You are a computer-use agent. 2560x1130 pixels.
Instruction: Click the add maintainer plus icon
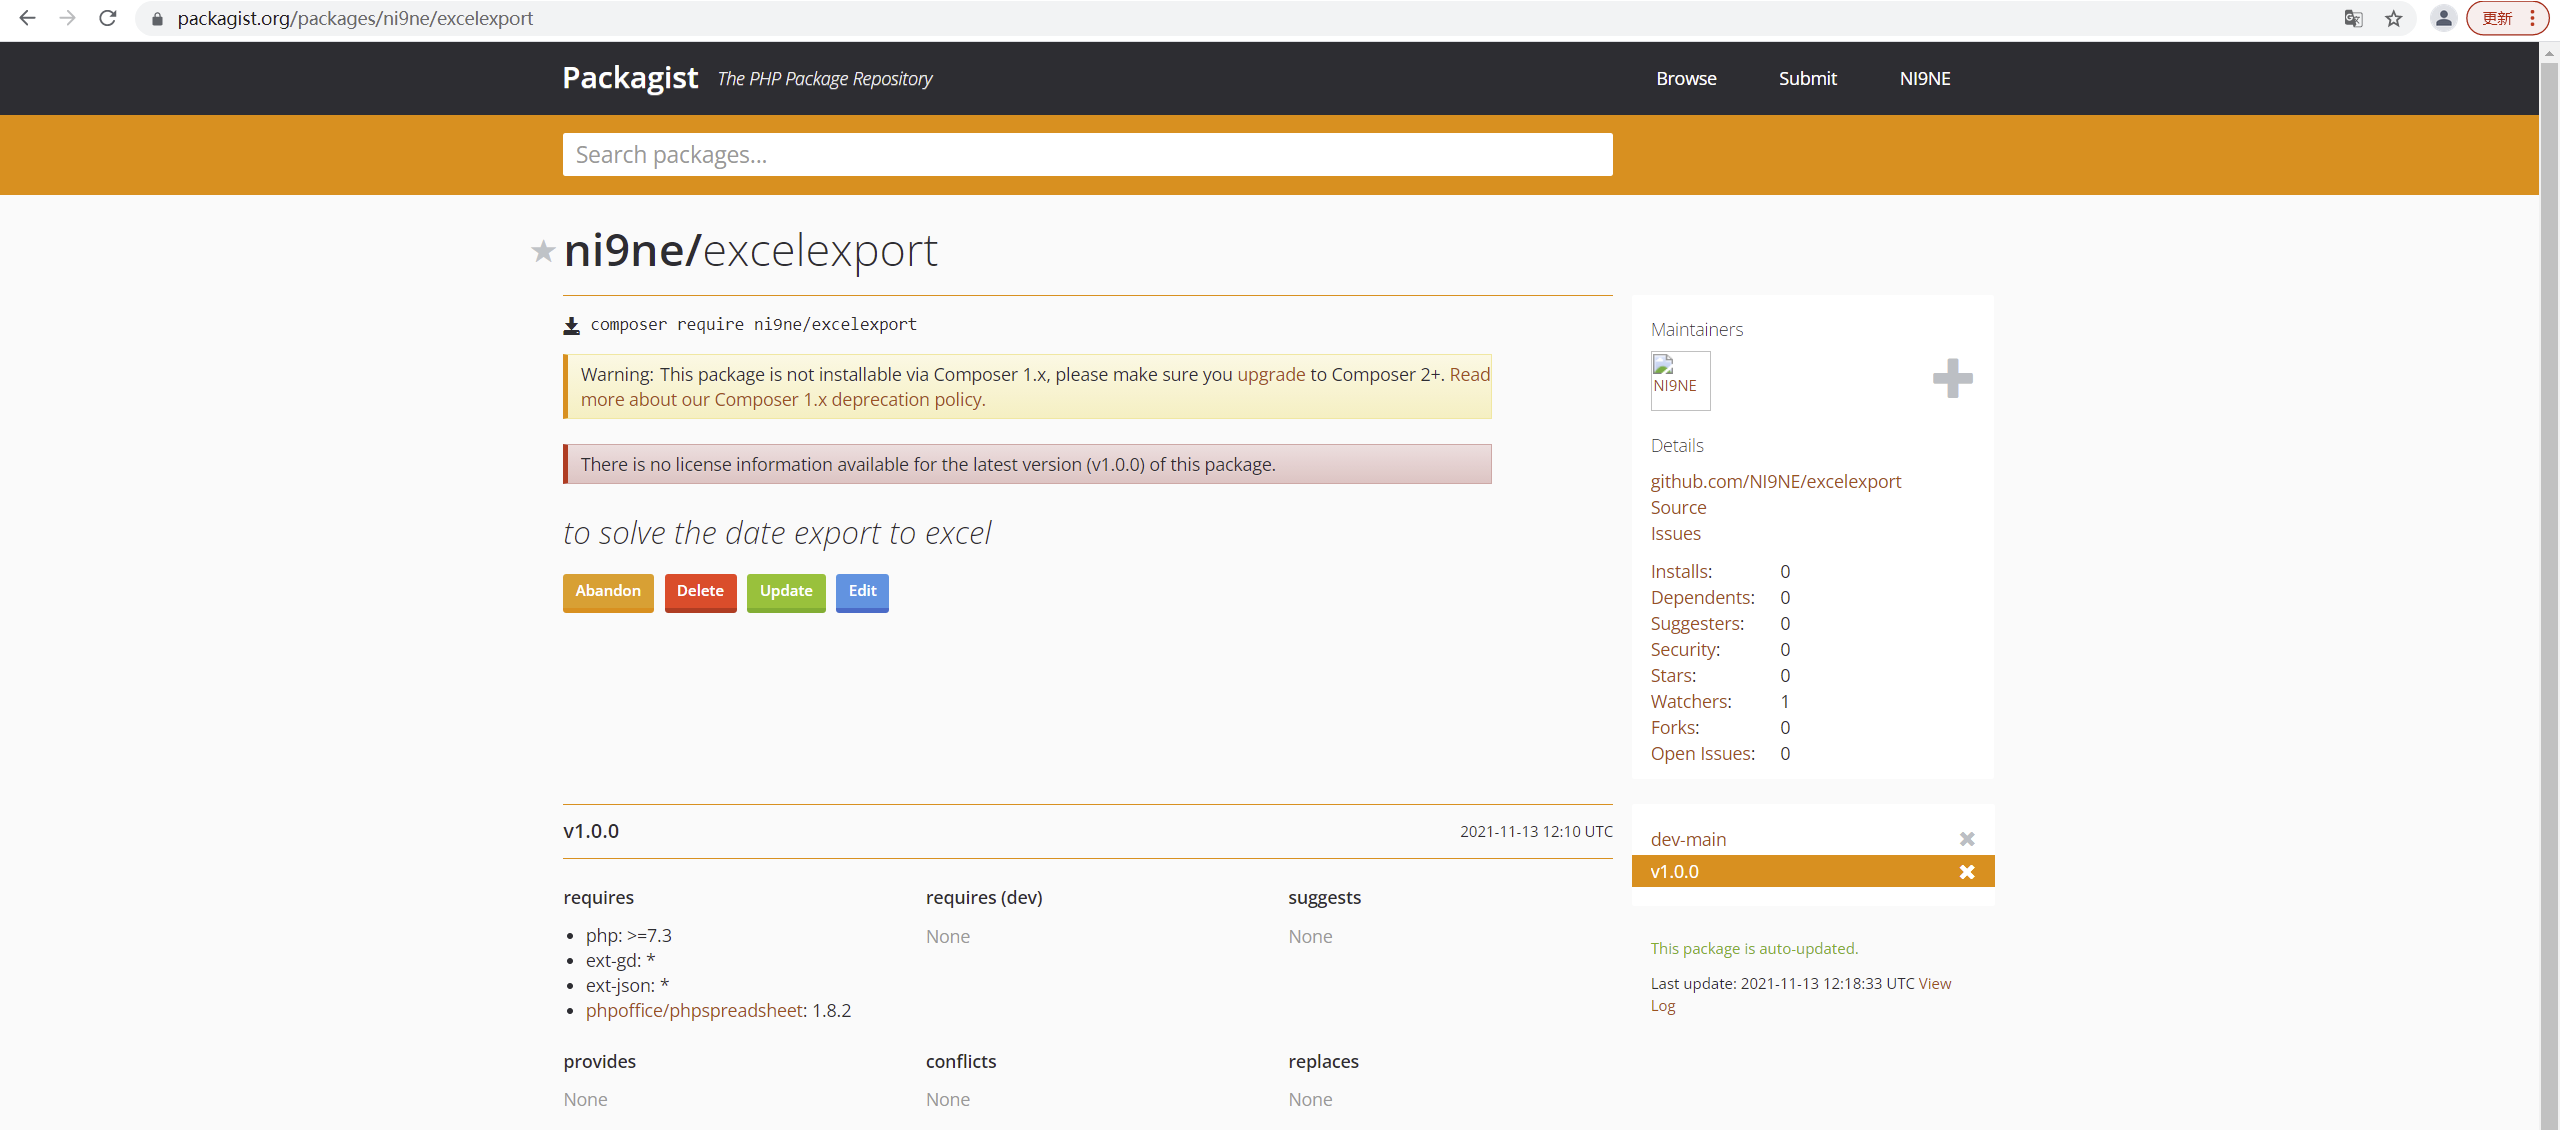[1952, 378]
